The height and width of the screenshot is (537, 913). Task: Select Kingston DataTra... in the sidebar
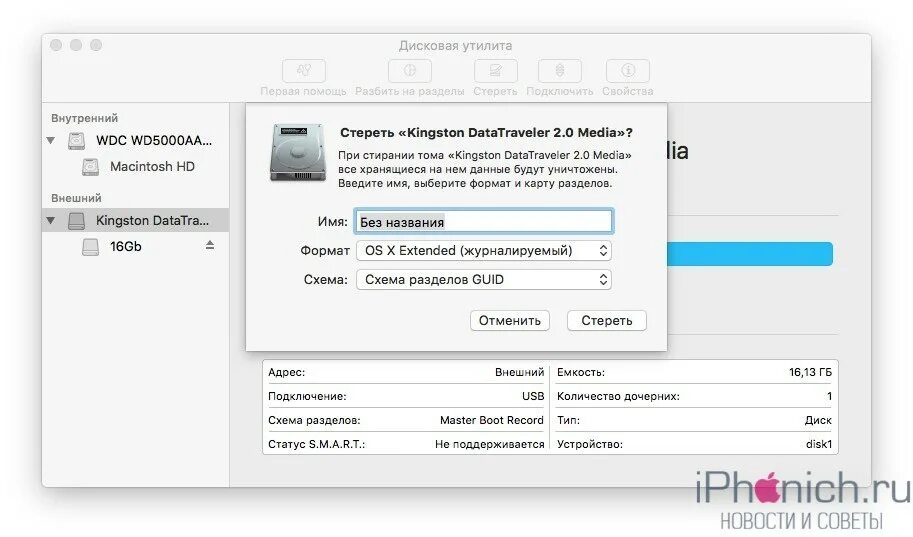[135, 221]
